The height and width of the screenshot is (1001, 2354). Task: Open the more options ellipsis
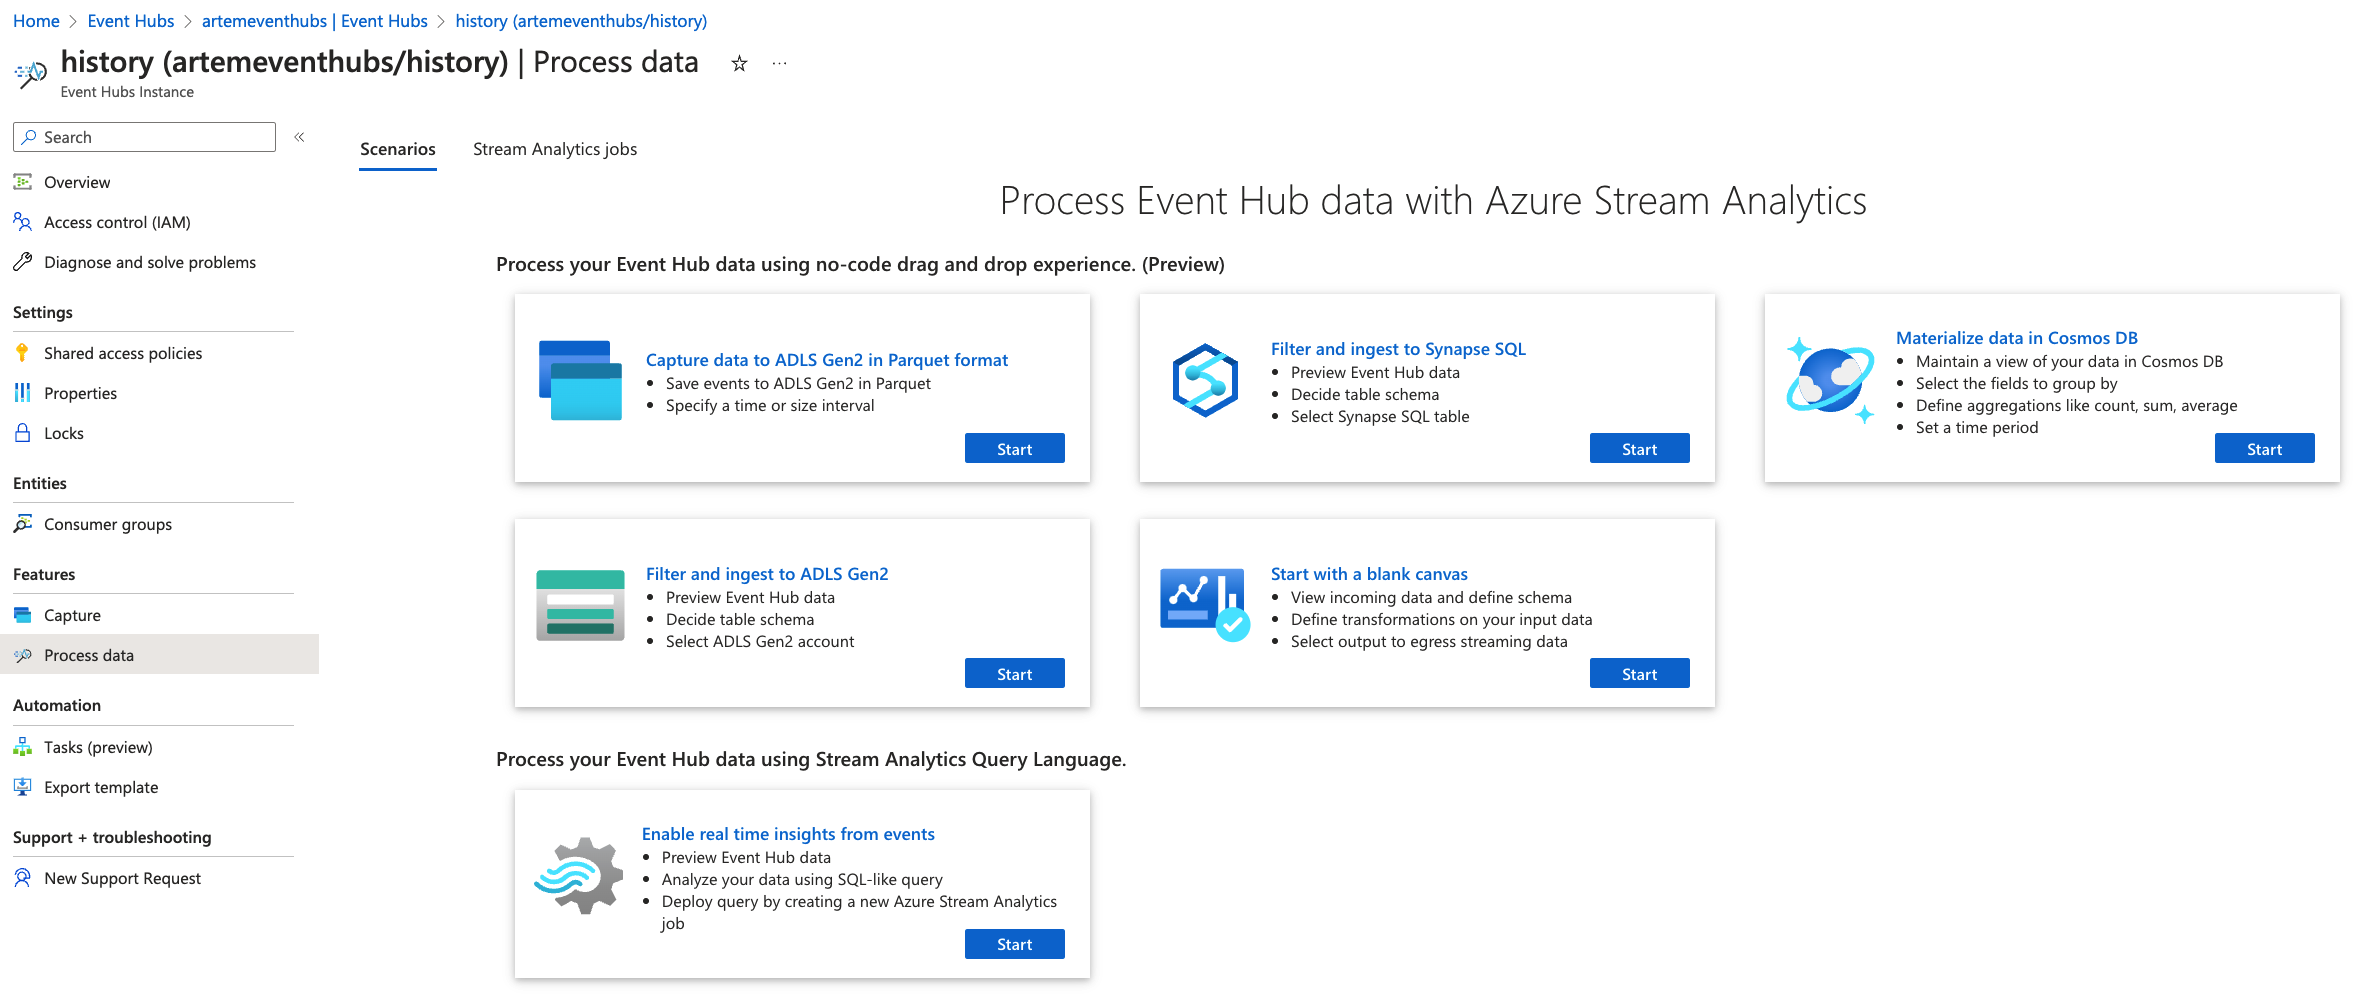coord(780,64)
